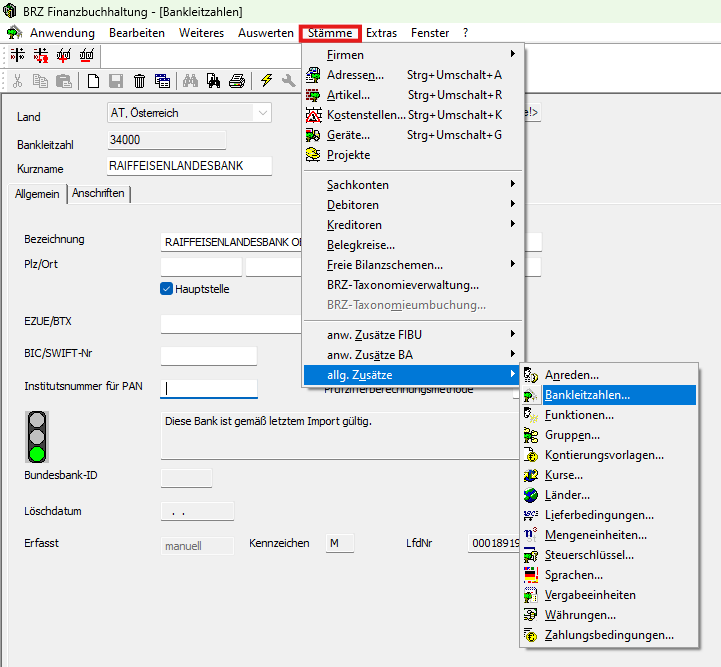Expand Freie Bilanzschemen submenu
721x667 pixels.
[413, 265]
